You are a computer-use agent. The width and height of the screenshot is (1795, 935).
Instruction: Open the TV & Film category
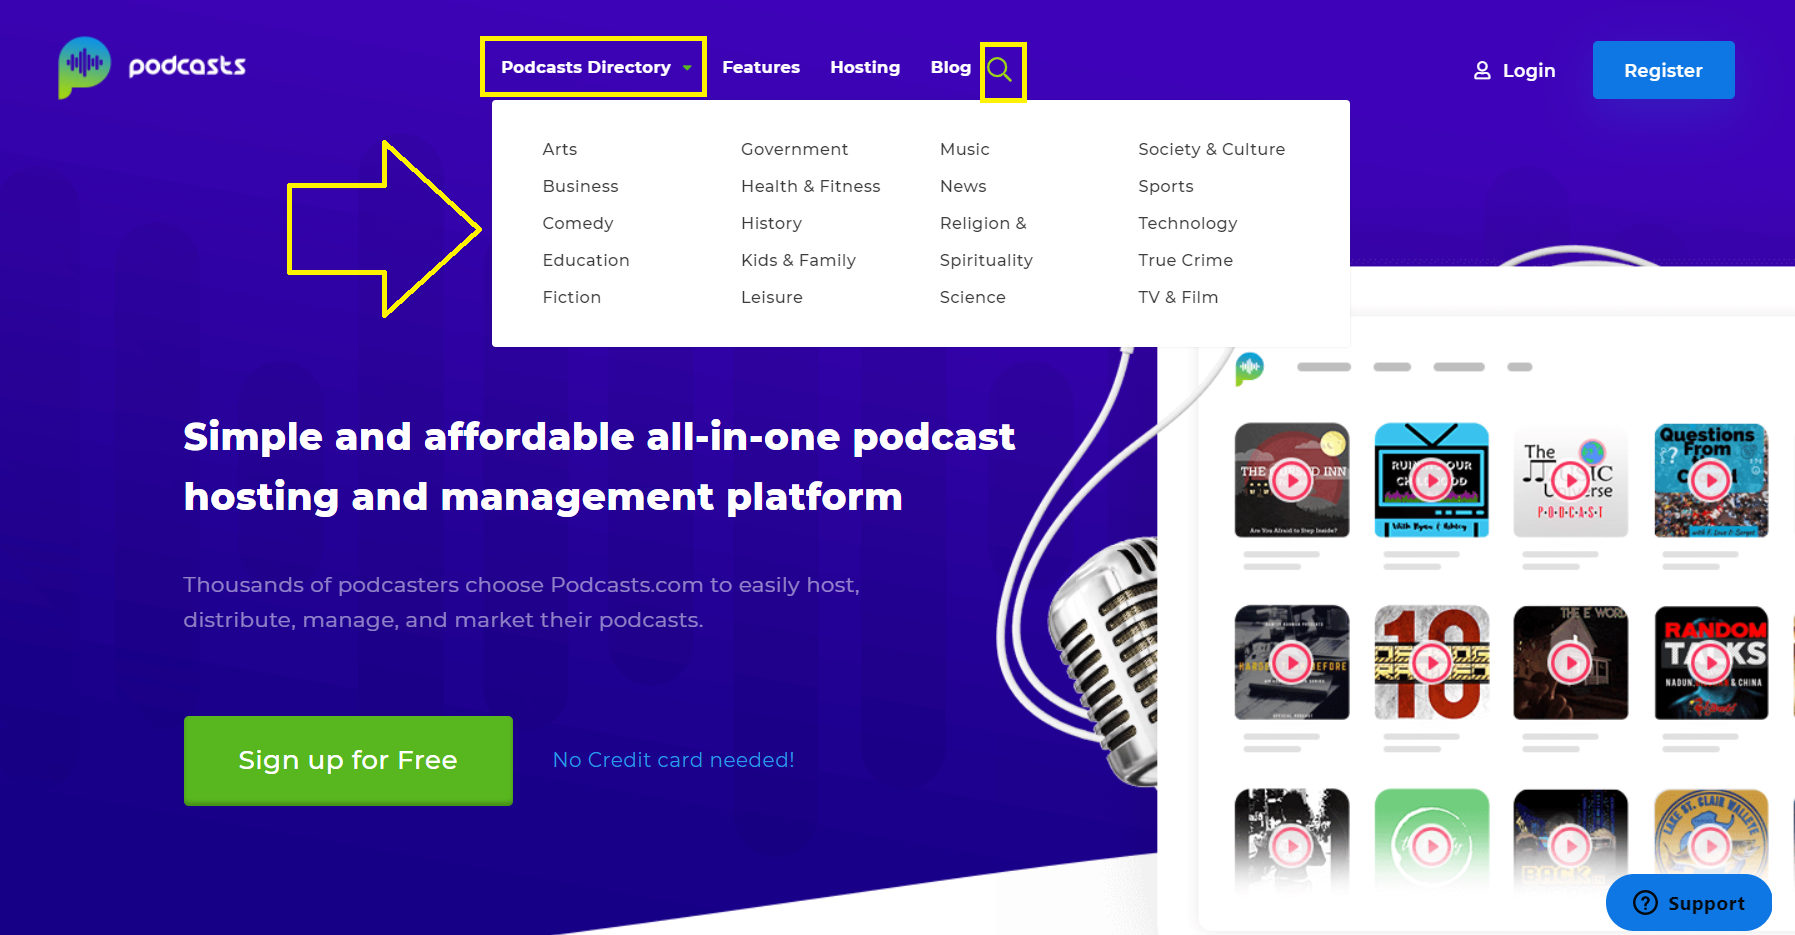pyautogui.click(x=1178, y=297)
